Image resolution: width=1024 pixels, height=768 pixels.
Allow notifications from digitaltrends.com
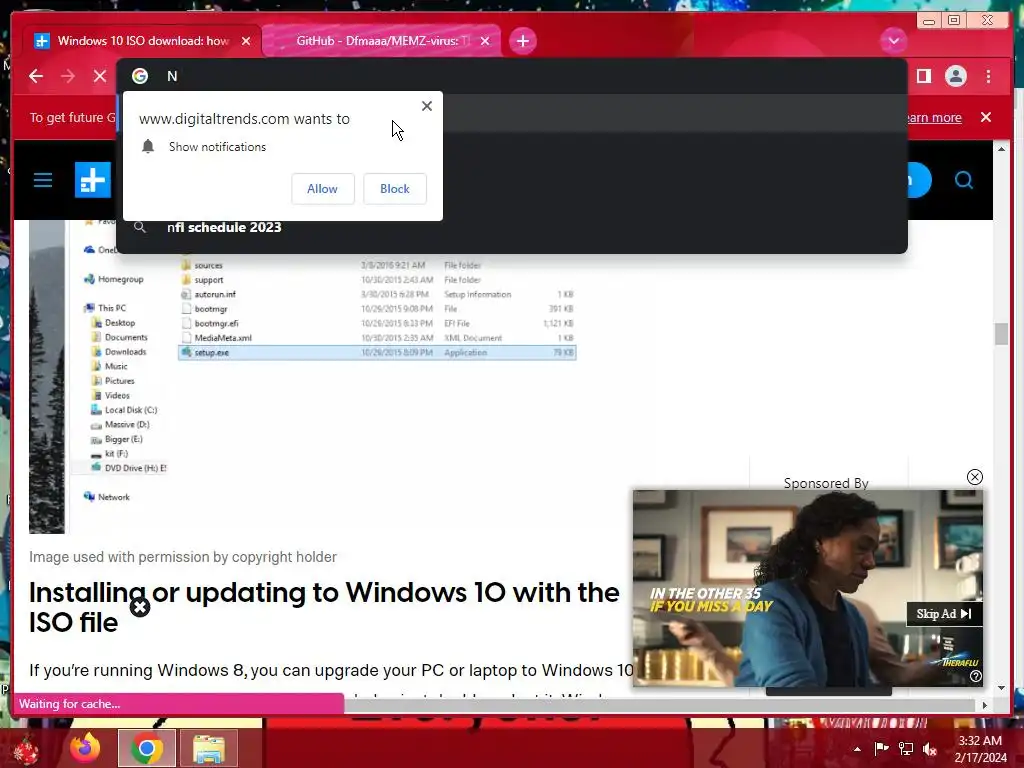point(323,189)
